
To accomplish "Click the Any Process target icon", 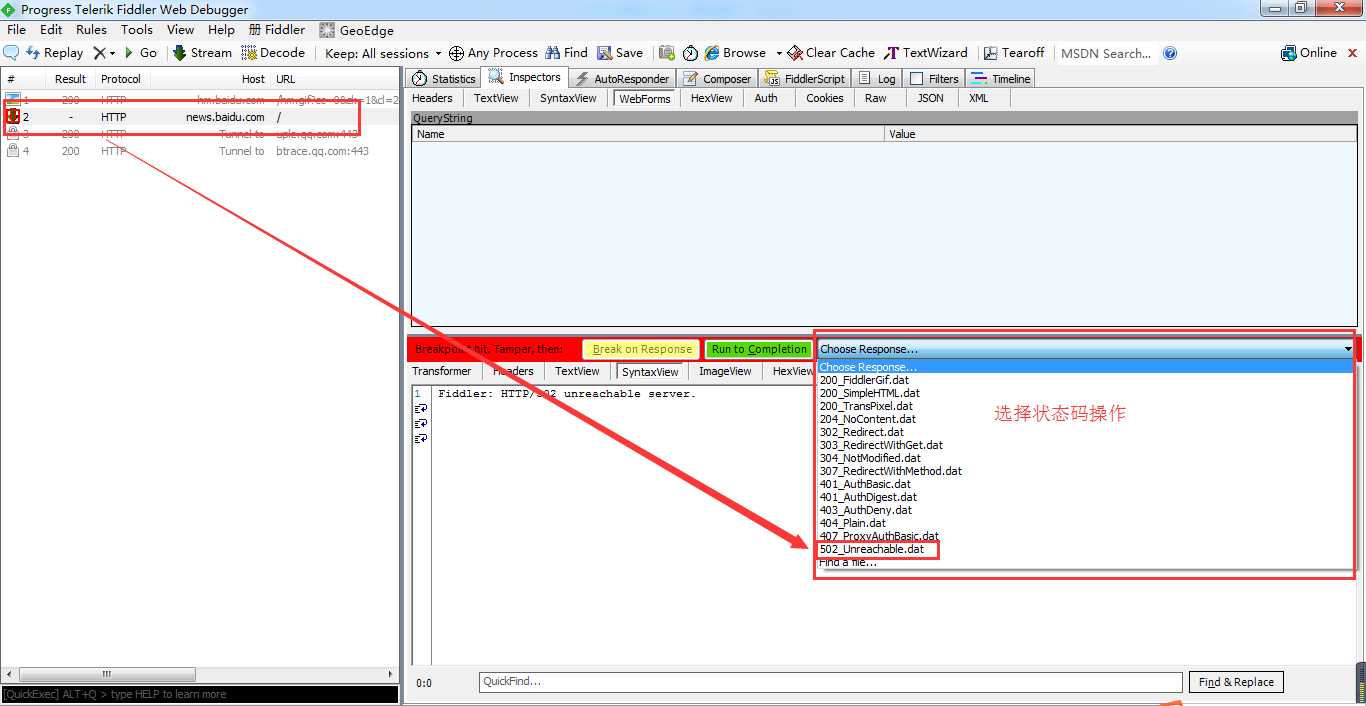I will [x=456, y=53].
